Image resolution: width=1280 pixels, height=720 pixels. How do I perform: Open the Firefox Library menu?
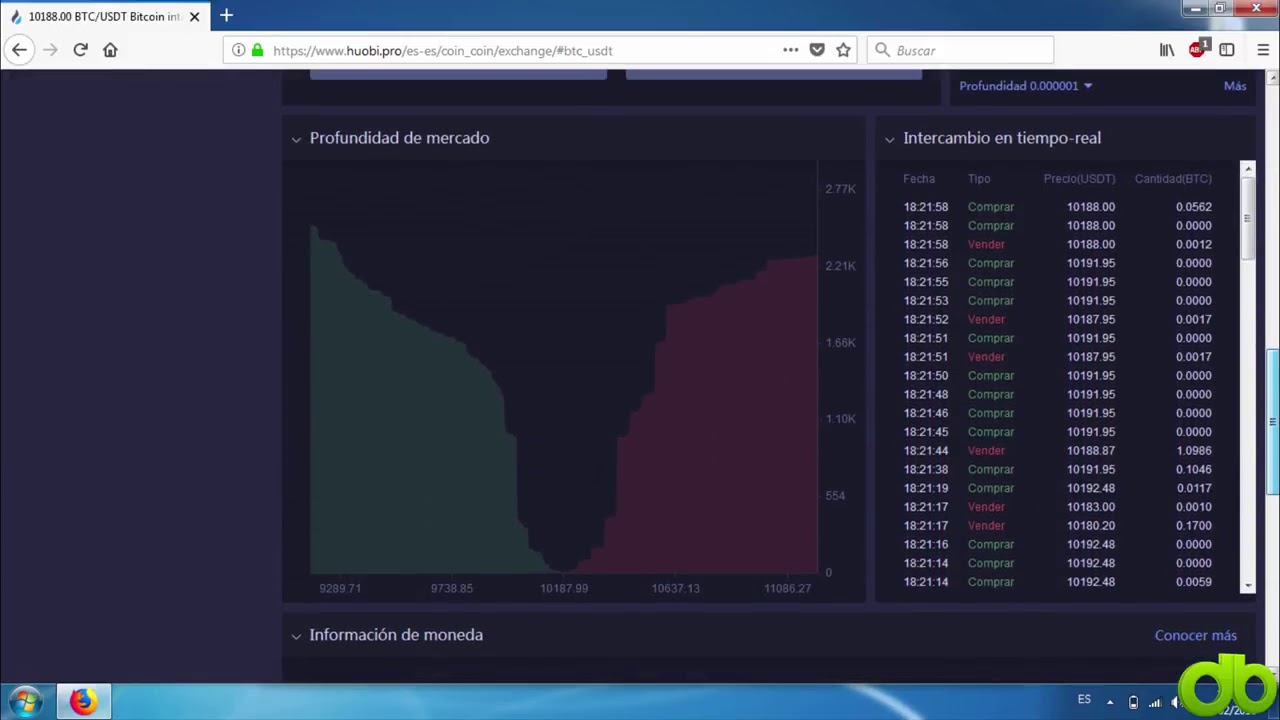1167,50
